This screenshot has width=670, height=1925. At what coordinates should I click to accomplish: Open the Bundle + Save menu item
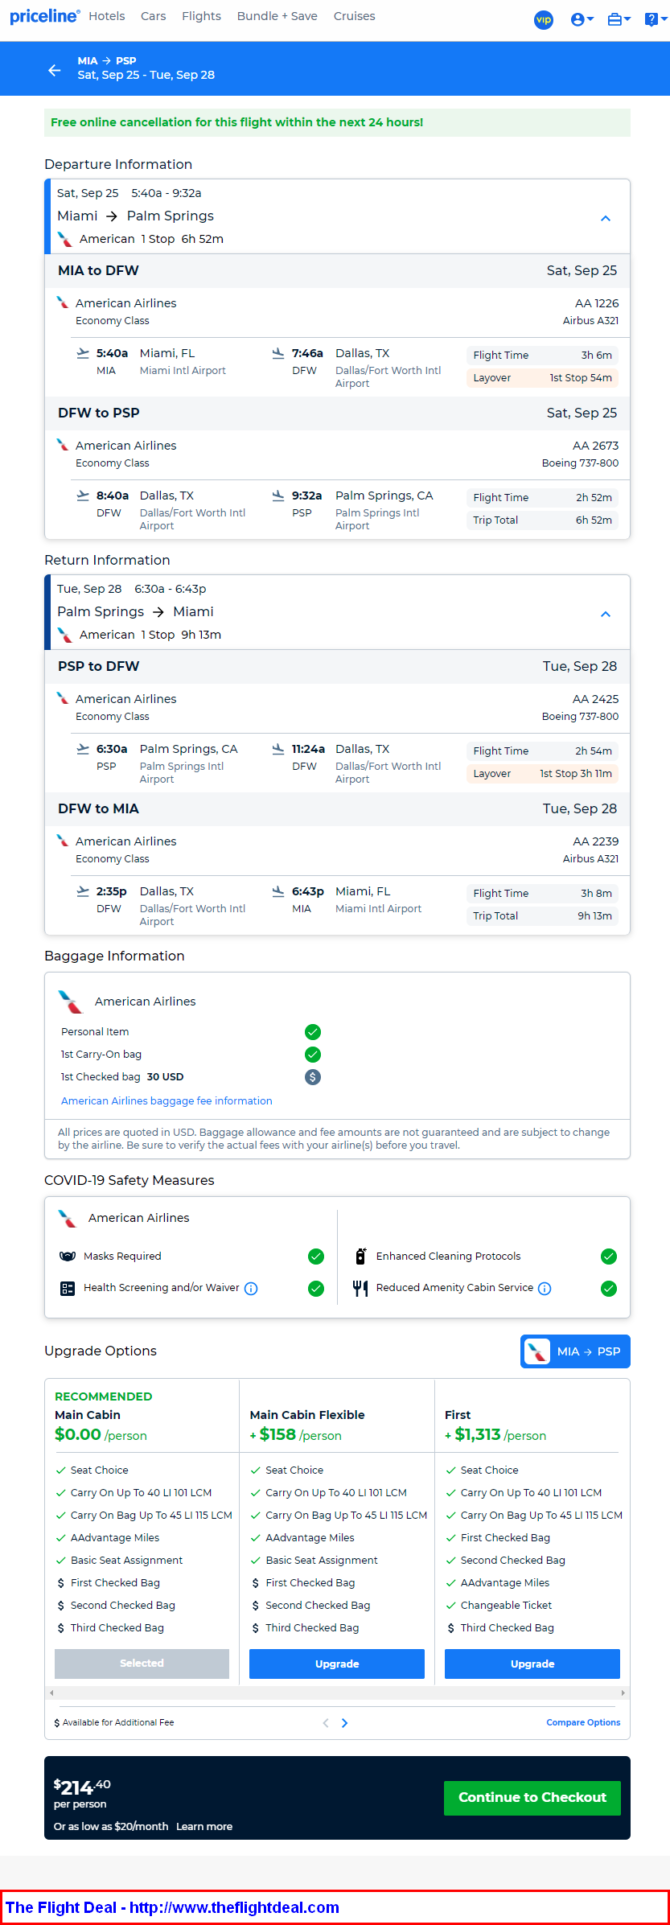(277, 16)
